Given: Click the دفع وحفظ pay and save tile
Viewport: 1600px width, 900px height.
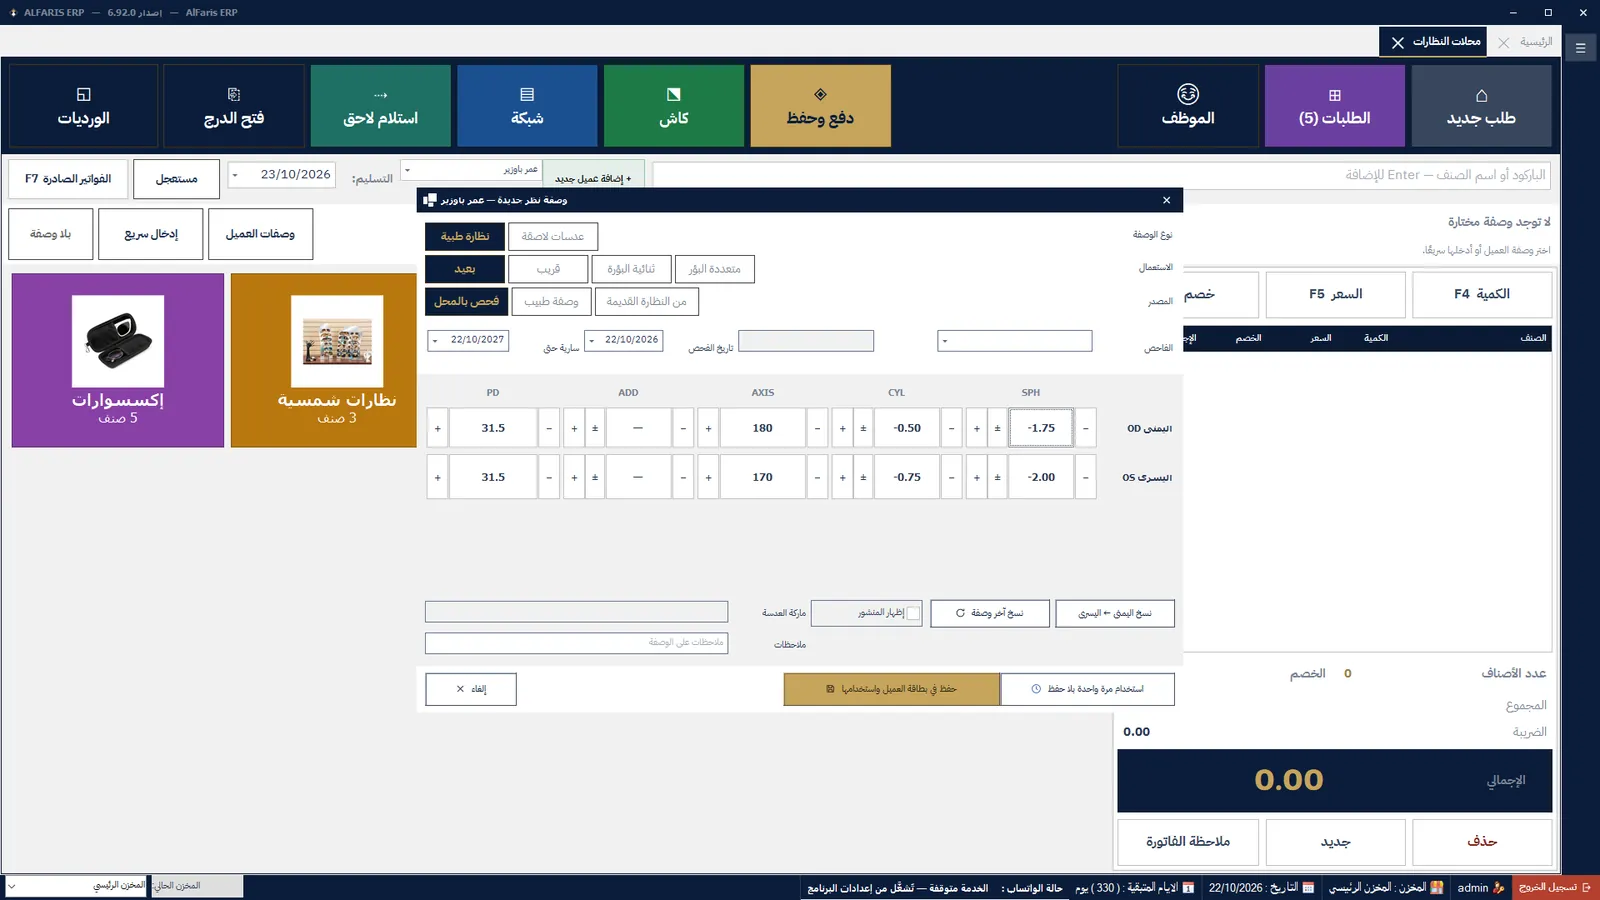Looking at the screenshot, I should [820, 107].
